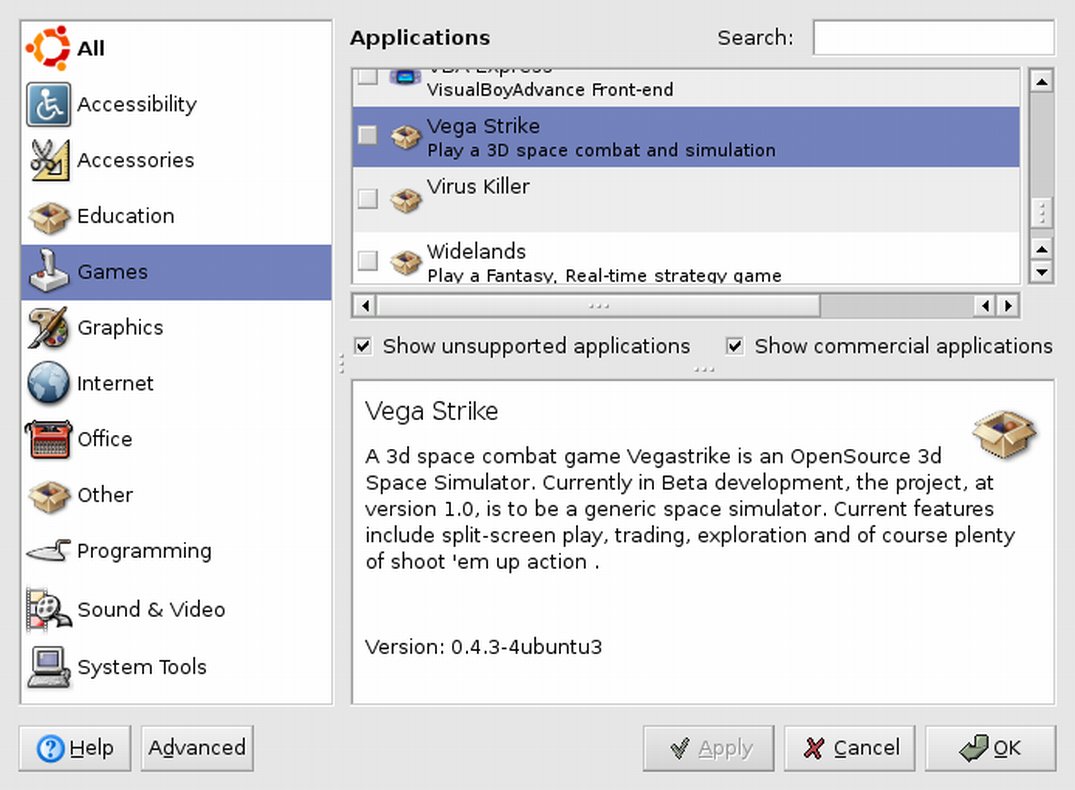Screen dimensions: 1075x790
Task: Click the Office typewriter icon
Action: pos(48,439)
